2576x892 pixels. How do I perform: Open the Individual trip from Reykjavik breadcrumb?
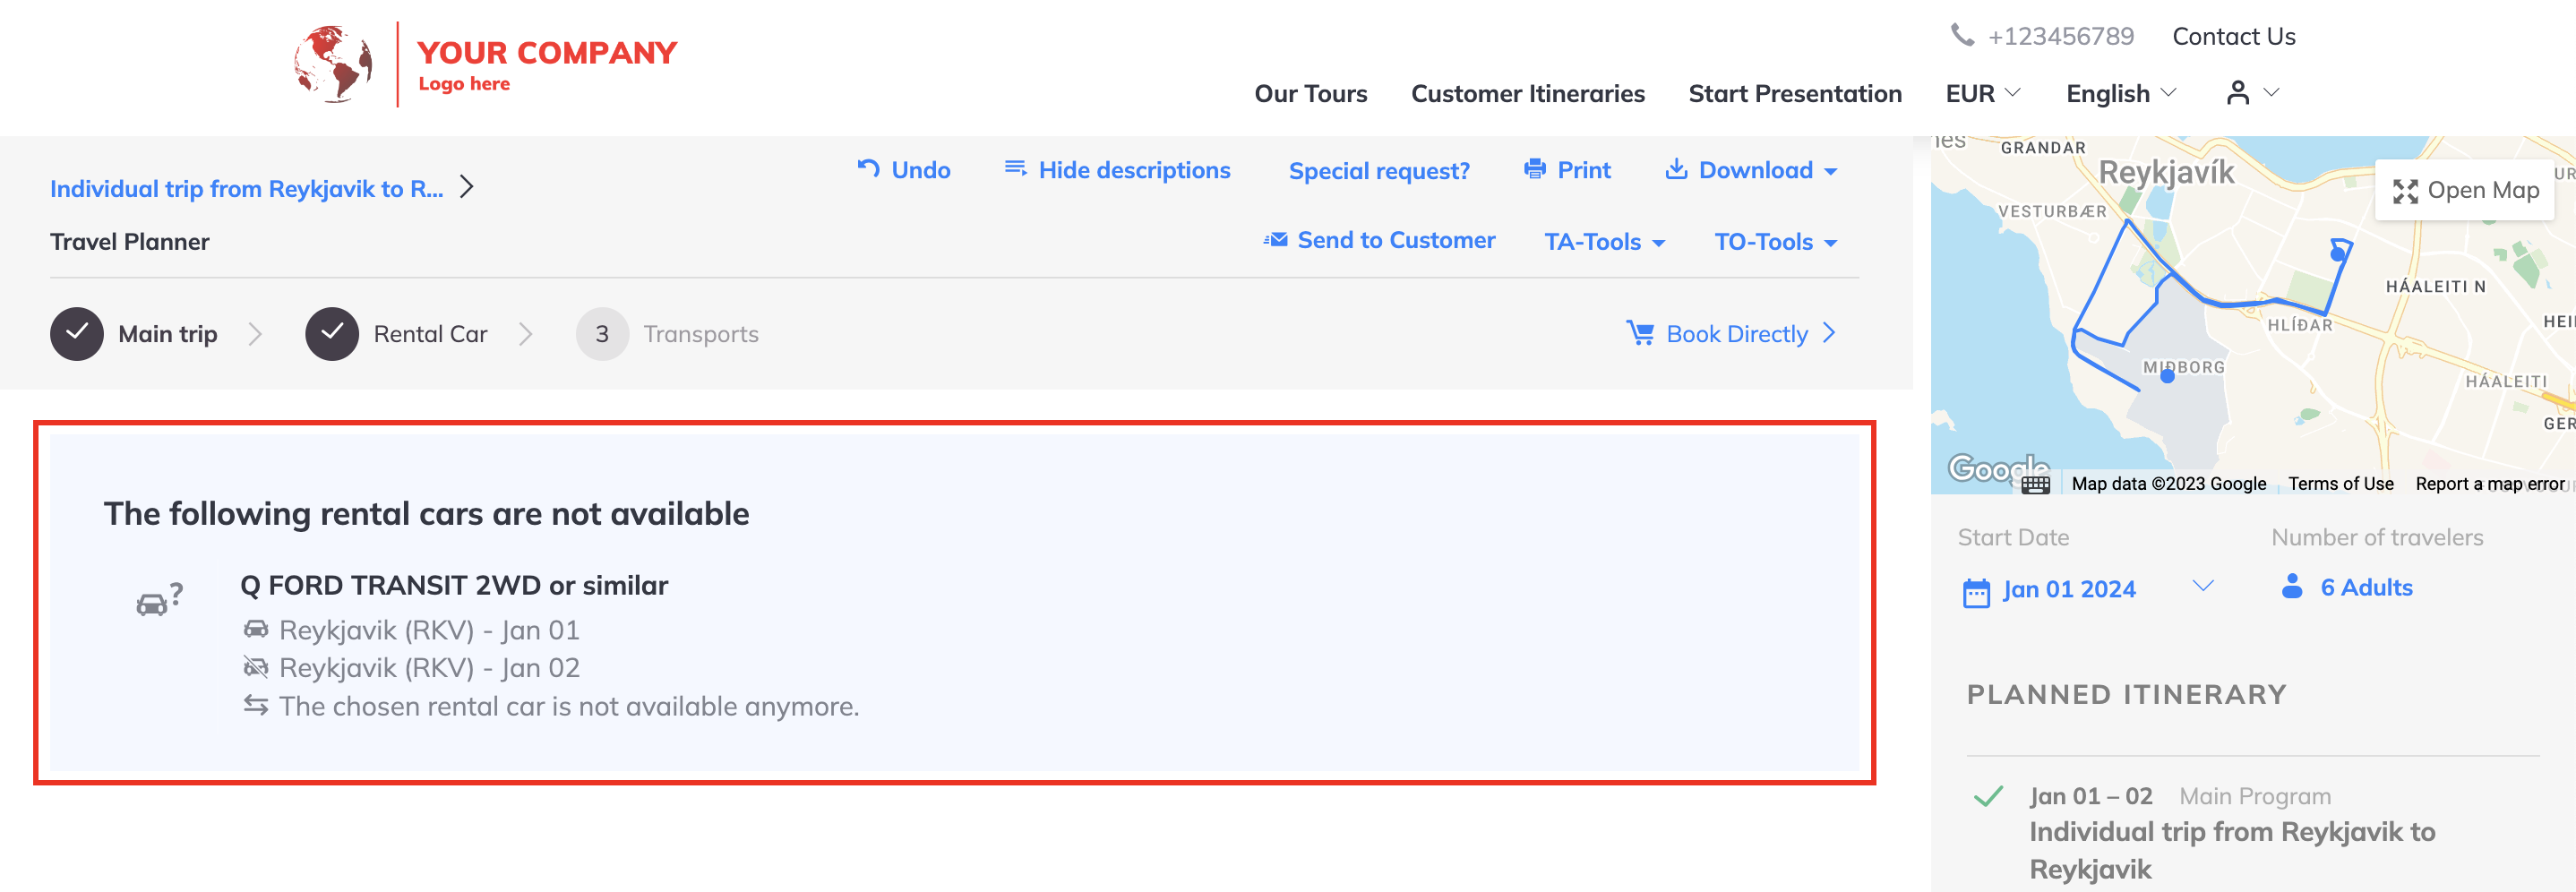pos(246,188)
